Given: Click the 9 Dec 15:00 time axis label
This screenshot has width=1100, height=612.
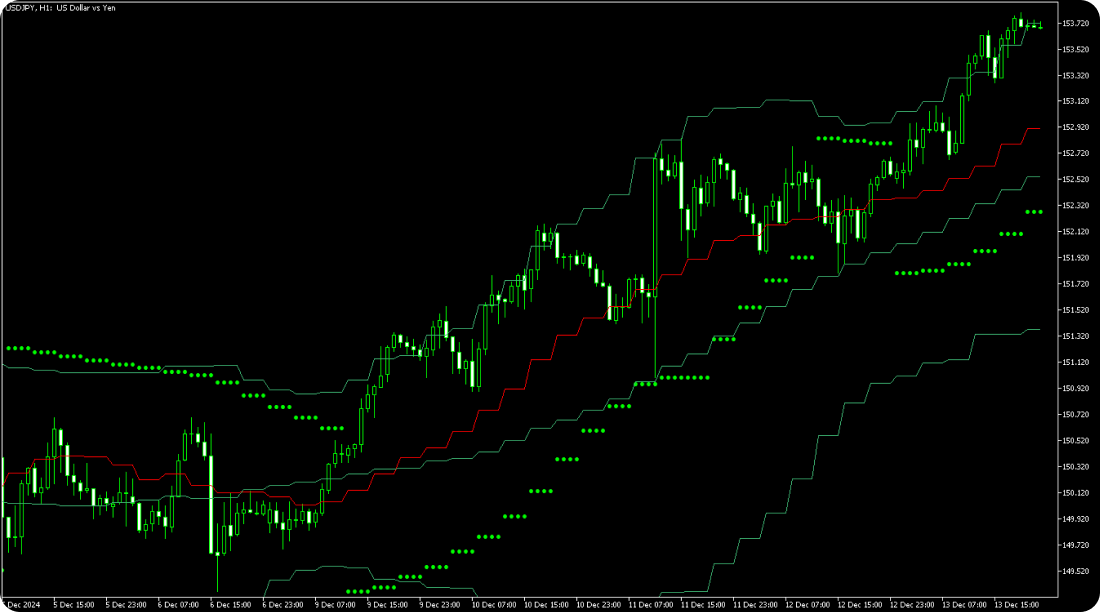Looking at the screenshot, I should click(387, 604).
